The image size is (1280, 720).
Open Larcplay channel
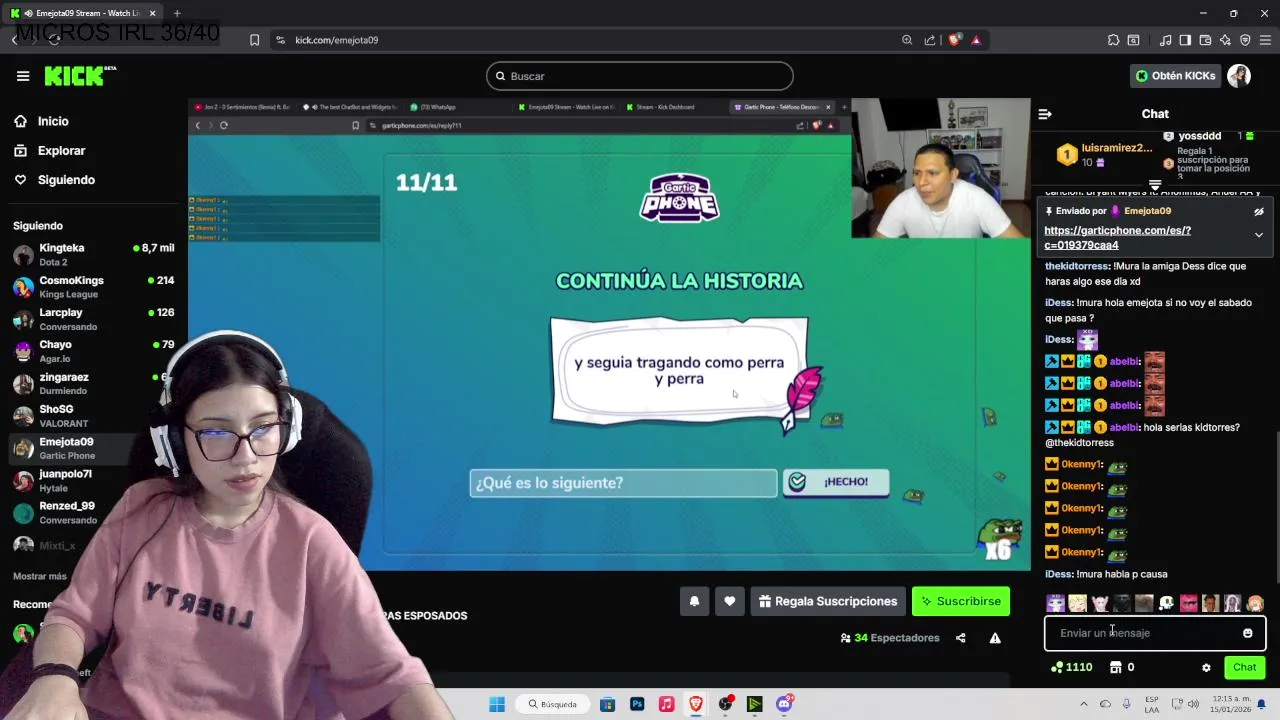point(93,319)
